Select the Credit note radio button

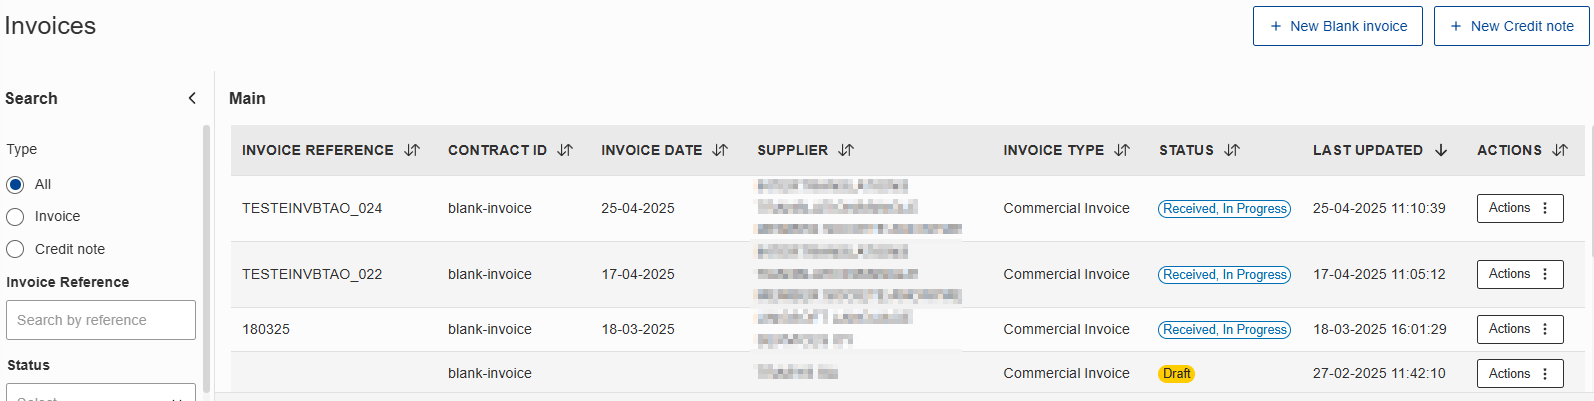[x=15, y=249]
